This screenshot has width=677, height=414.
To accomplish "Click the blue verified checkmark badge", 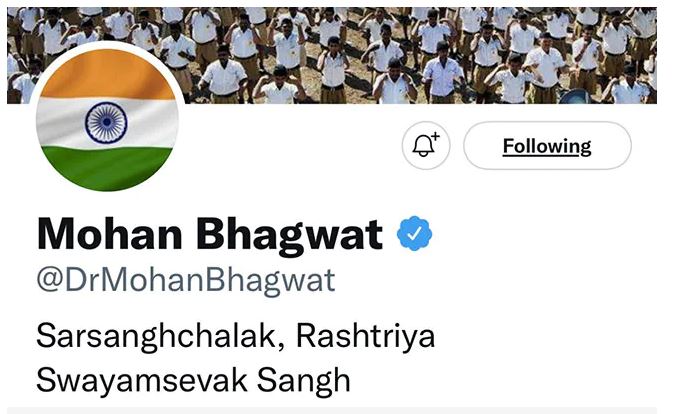I will click(414, 234).
